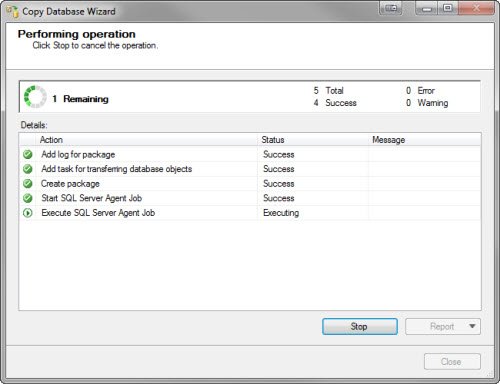The height and width of the screenshot is (384, 500).
Task: Select 'Add task for transferring database objects' text
Action: (x=117, y=169)
